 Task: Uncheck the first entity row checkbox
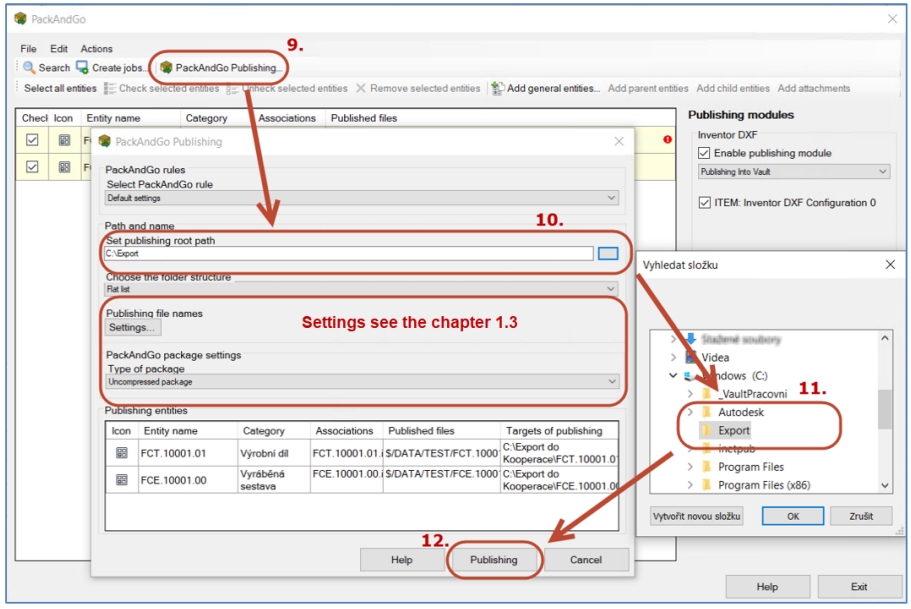coord(32,141)
